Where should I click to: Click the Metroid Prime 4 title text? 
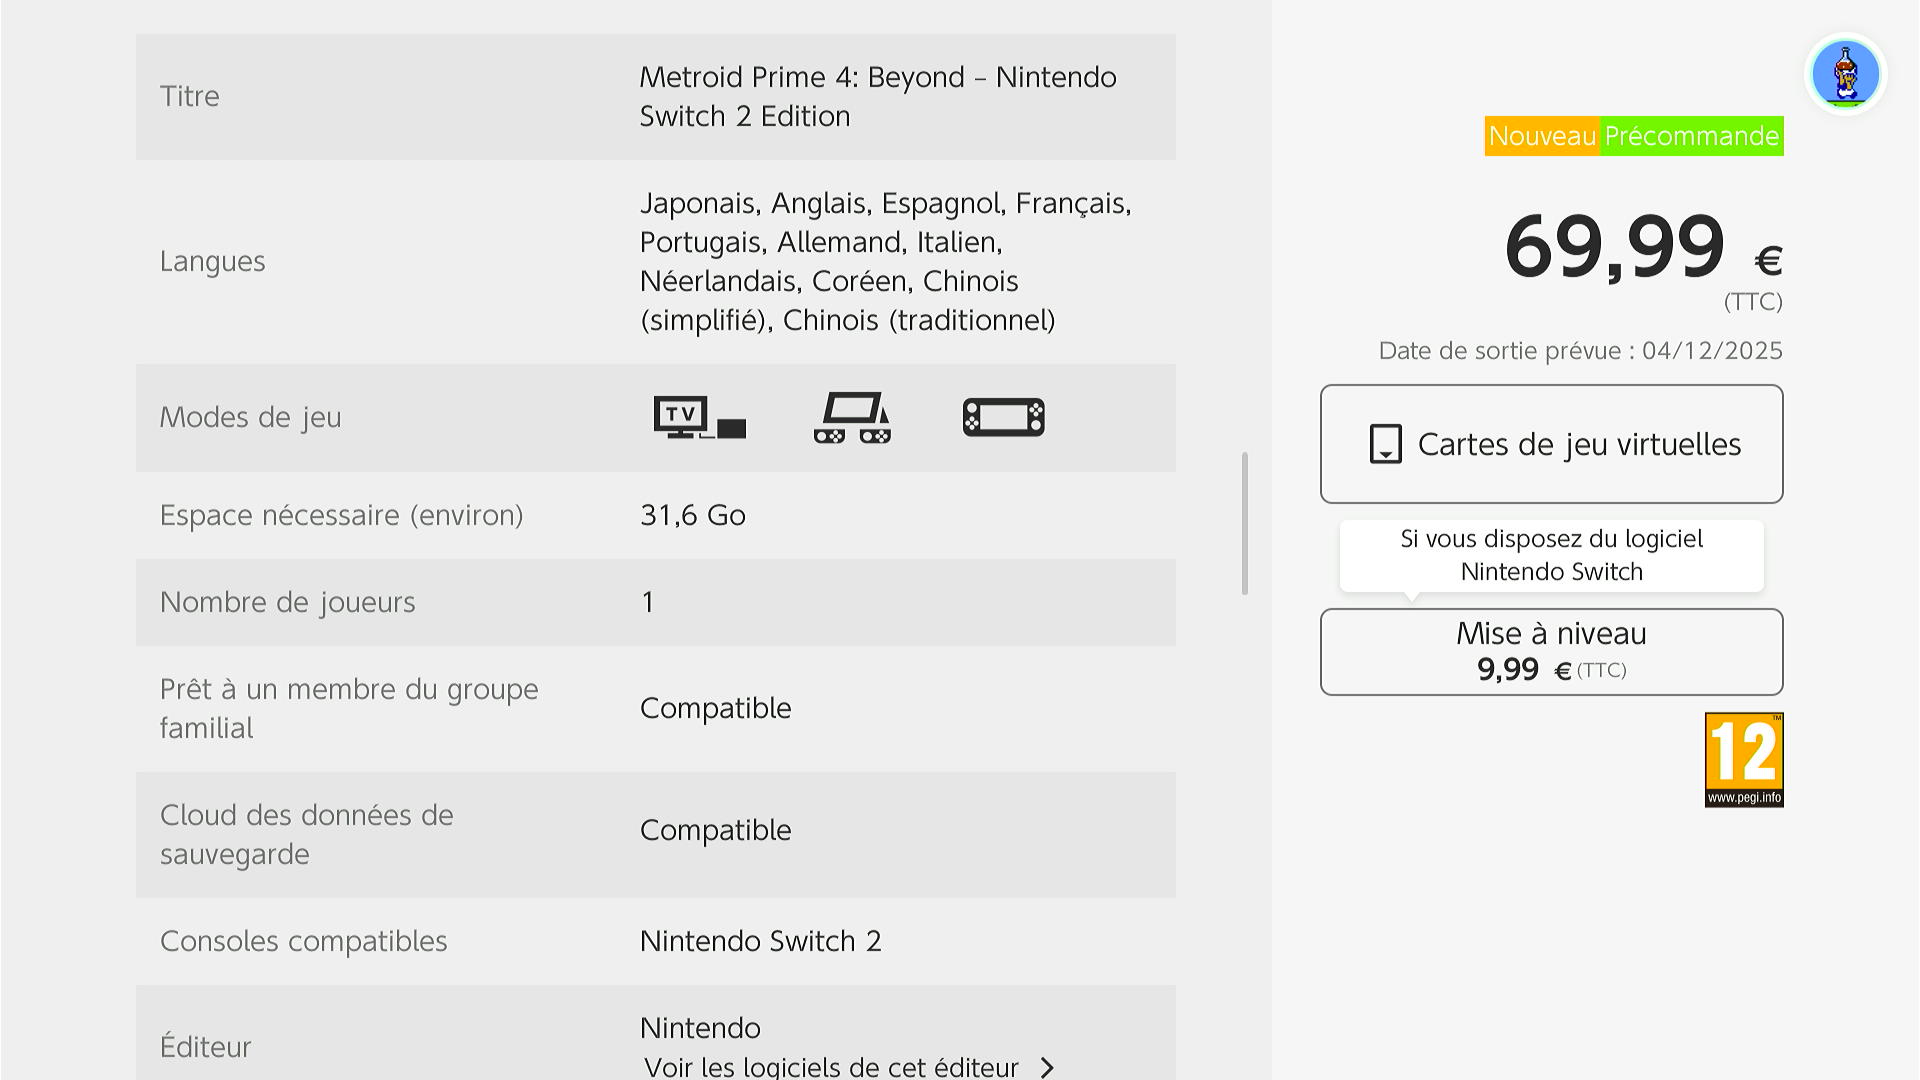pyautogui.click(x=877, y=96)
